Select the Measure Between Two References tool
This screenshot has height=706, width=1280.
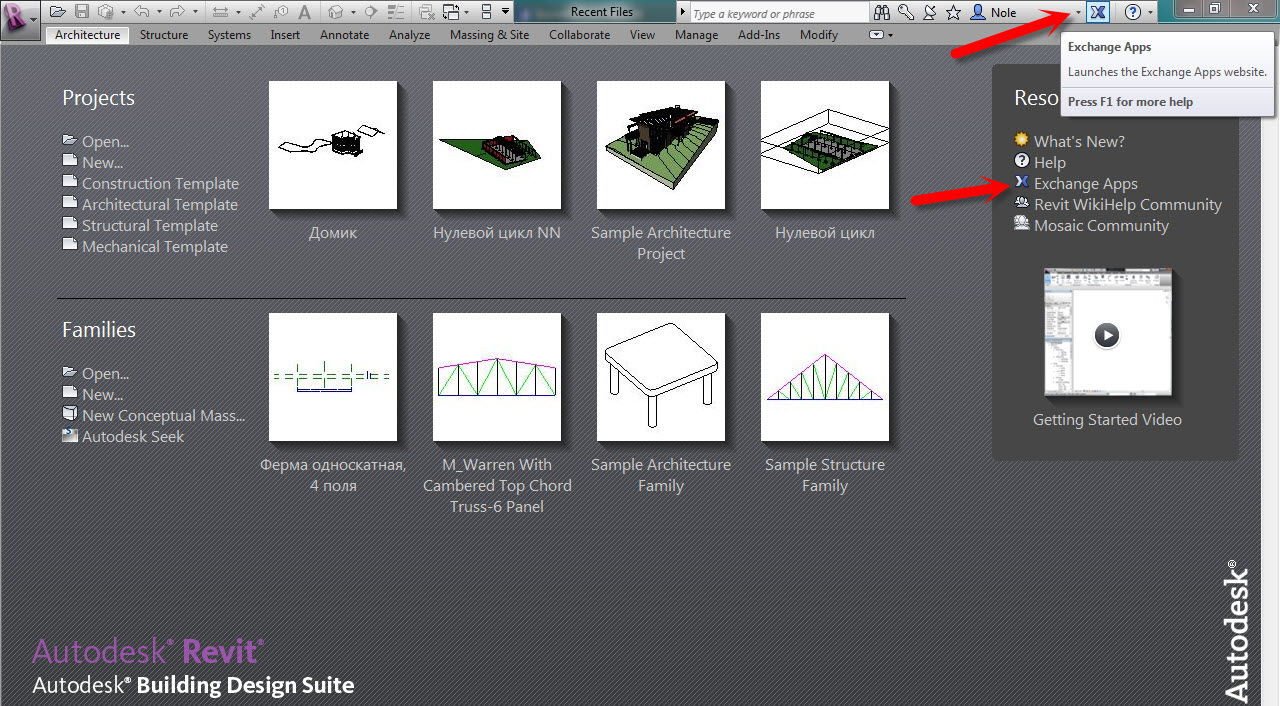point(220,12)
